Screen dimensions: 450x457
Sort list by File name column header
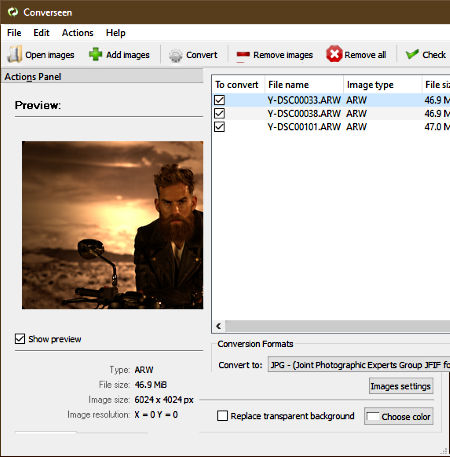click(x=304, y=85)
